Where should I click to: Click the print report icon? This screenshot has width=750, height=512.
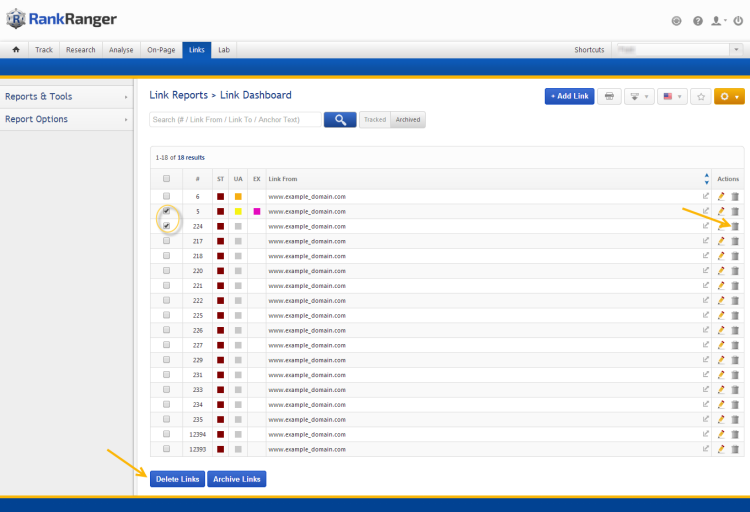click(609, 96)
